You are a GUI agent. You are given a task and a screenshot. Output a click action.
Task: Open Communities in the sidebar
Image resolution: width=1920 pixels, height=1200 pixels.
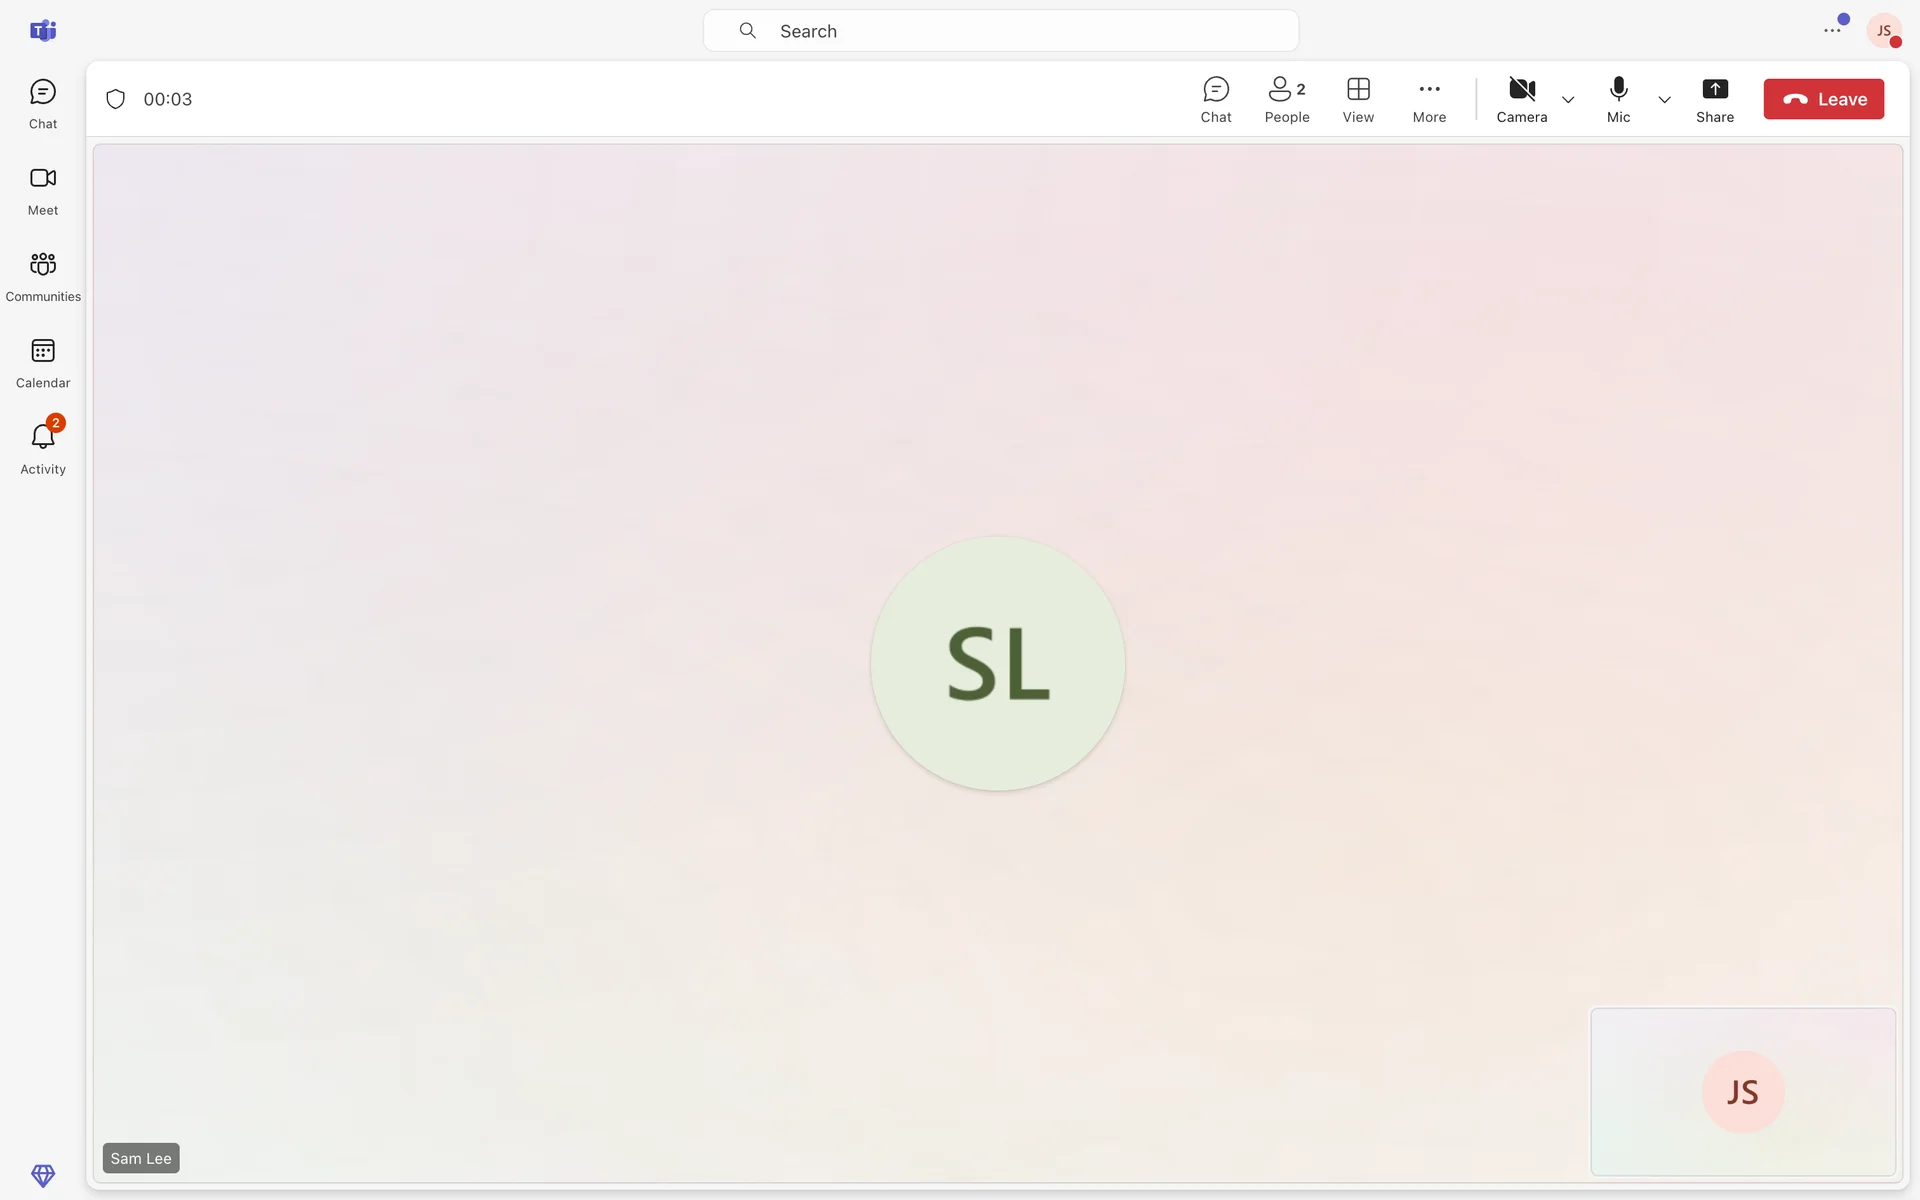43,276
